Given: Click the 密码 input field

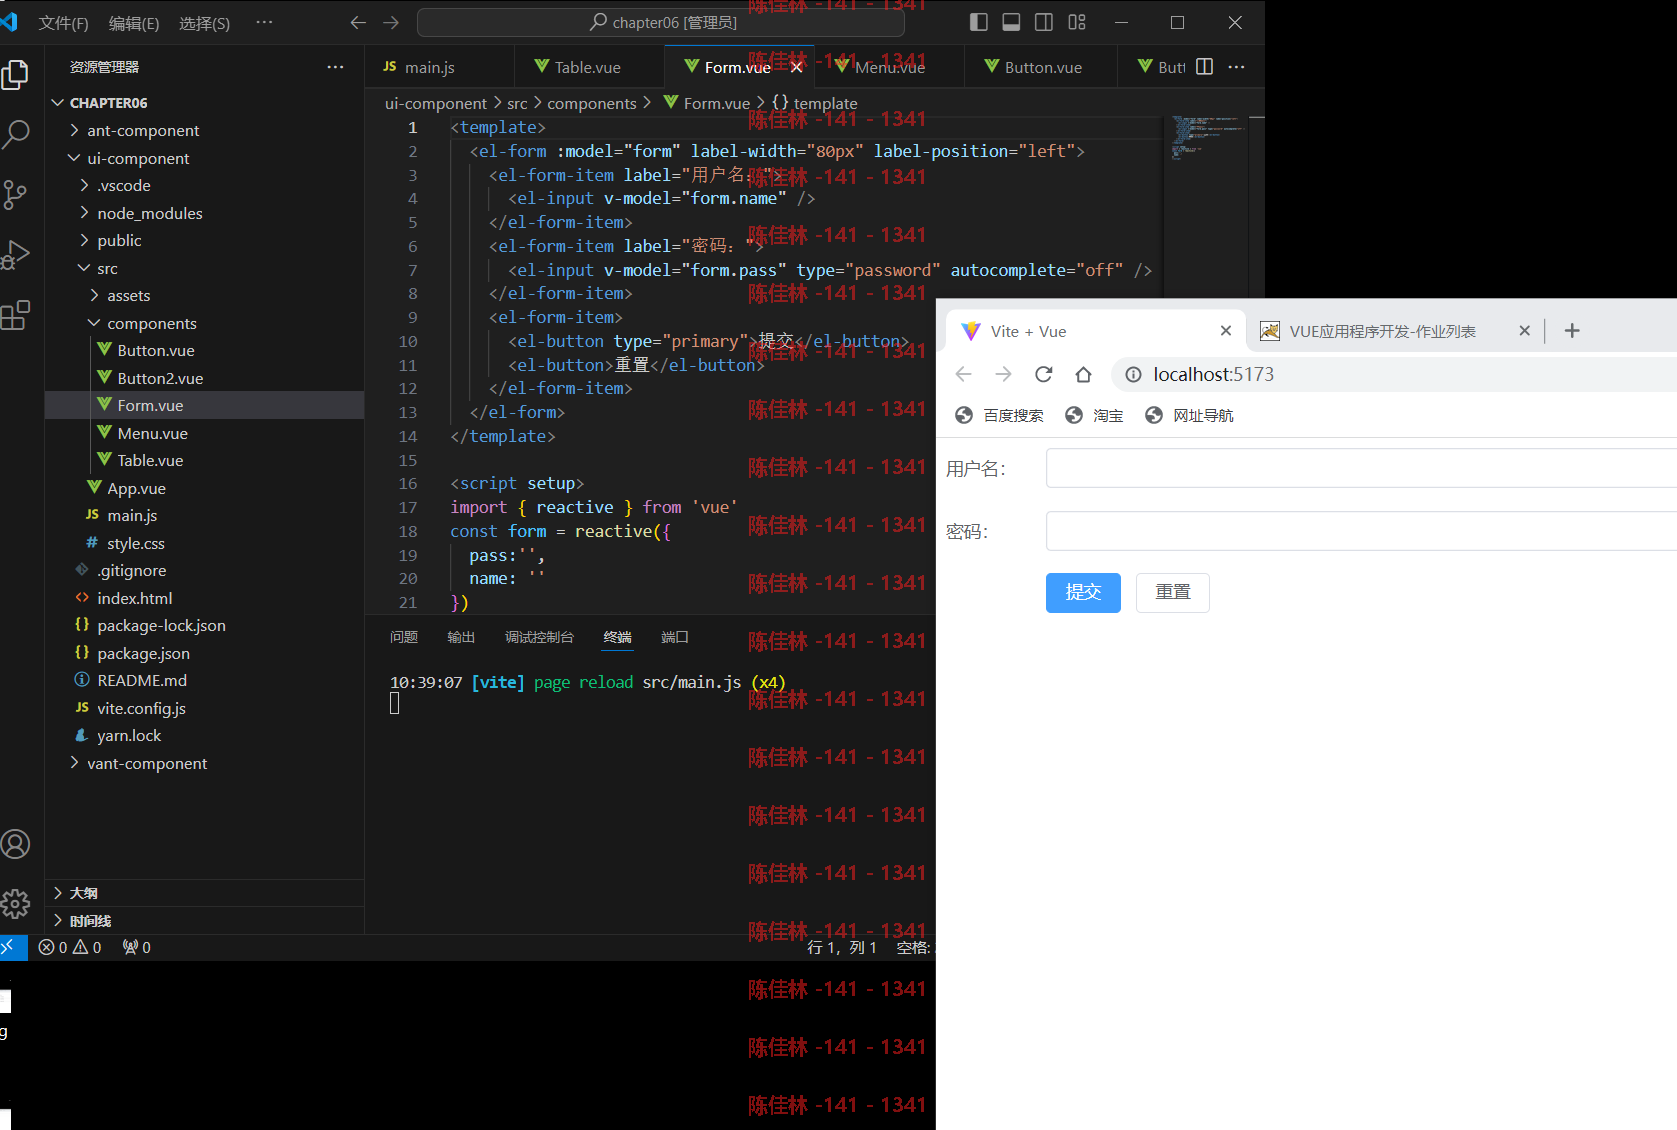Looking at the screenshot, I should click(1361, 531).
